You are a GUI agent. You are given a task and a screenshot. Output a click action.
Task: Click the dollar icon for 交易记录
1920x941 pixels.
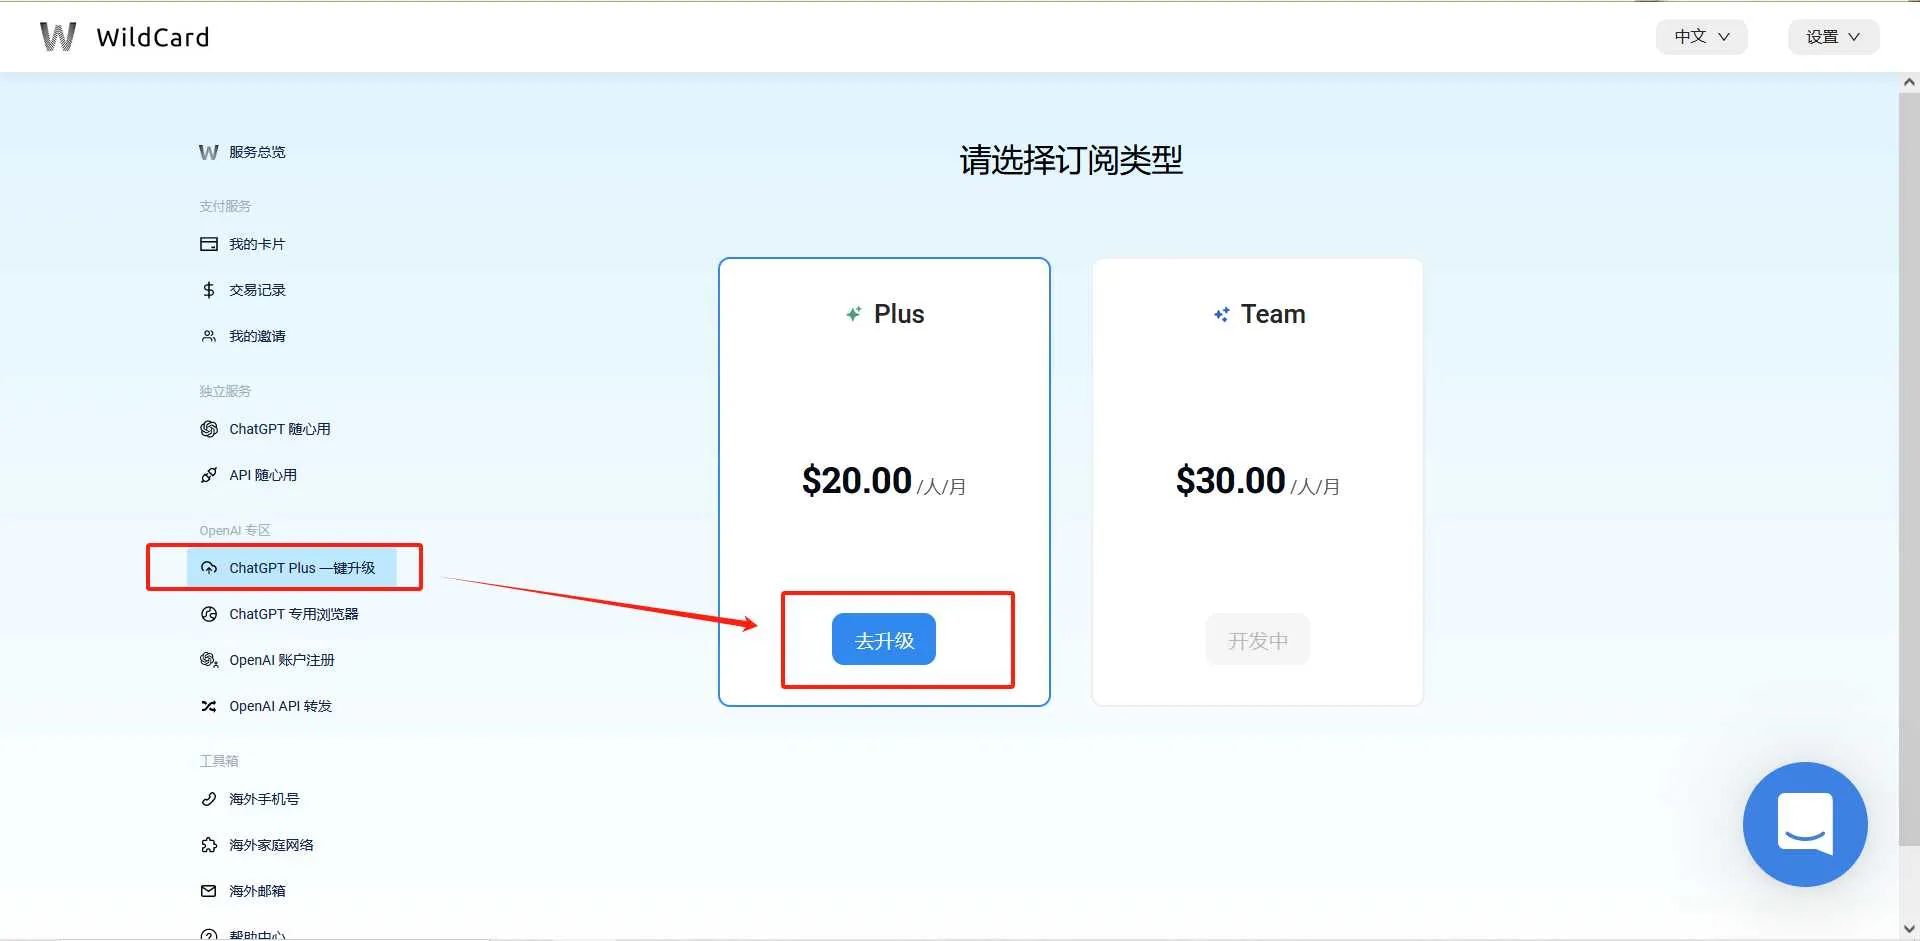tap(208, 290)
